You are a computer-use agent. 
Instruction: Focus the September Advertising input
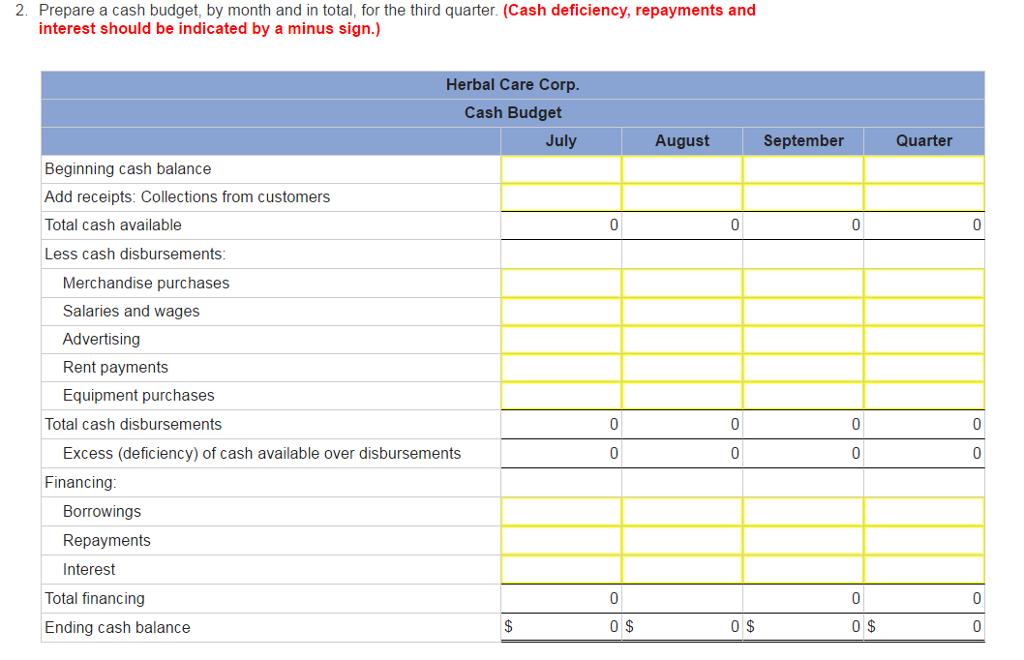803,339
